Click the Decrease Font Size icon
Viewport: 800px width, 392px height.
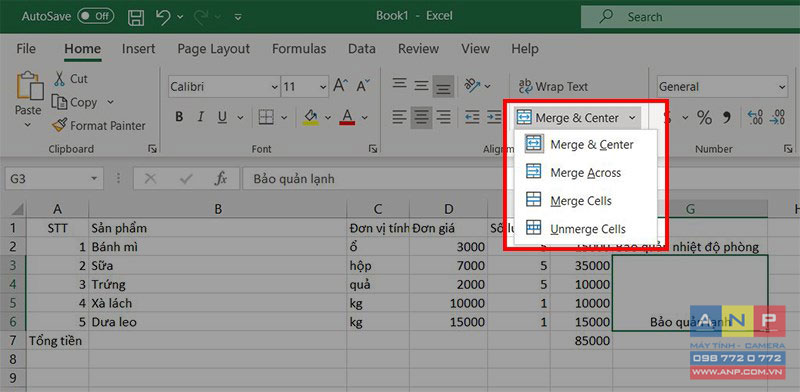364,86
